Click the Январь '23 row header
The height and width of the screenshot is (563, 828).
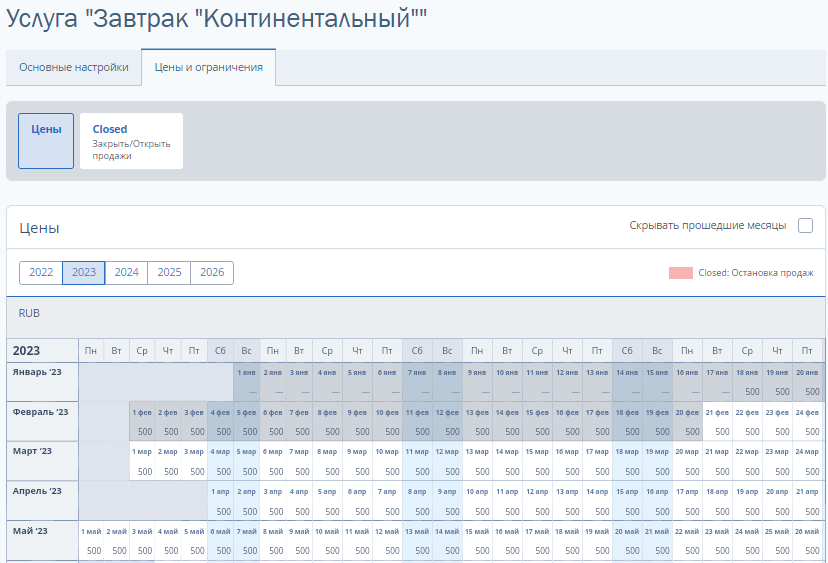click(43, 382)
